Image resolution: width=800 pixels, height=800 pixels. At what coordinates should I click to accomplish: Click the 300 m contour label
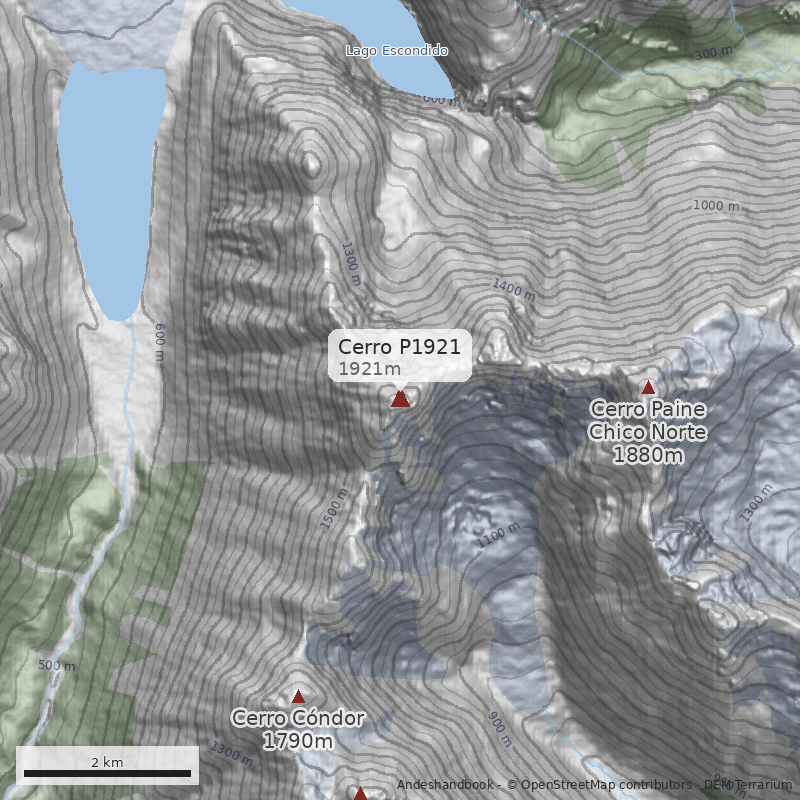pyautogui.click(x=713, y=53)
